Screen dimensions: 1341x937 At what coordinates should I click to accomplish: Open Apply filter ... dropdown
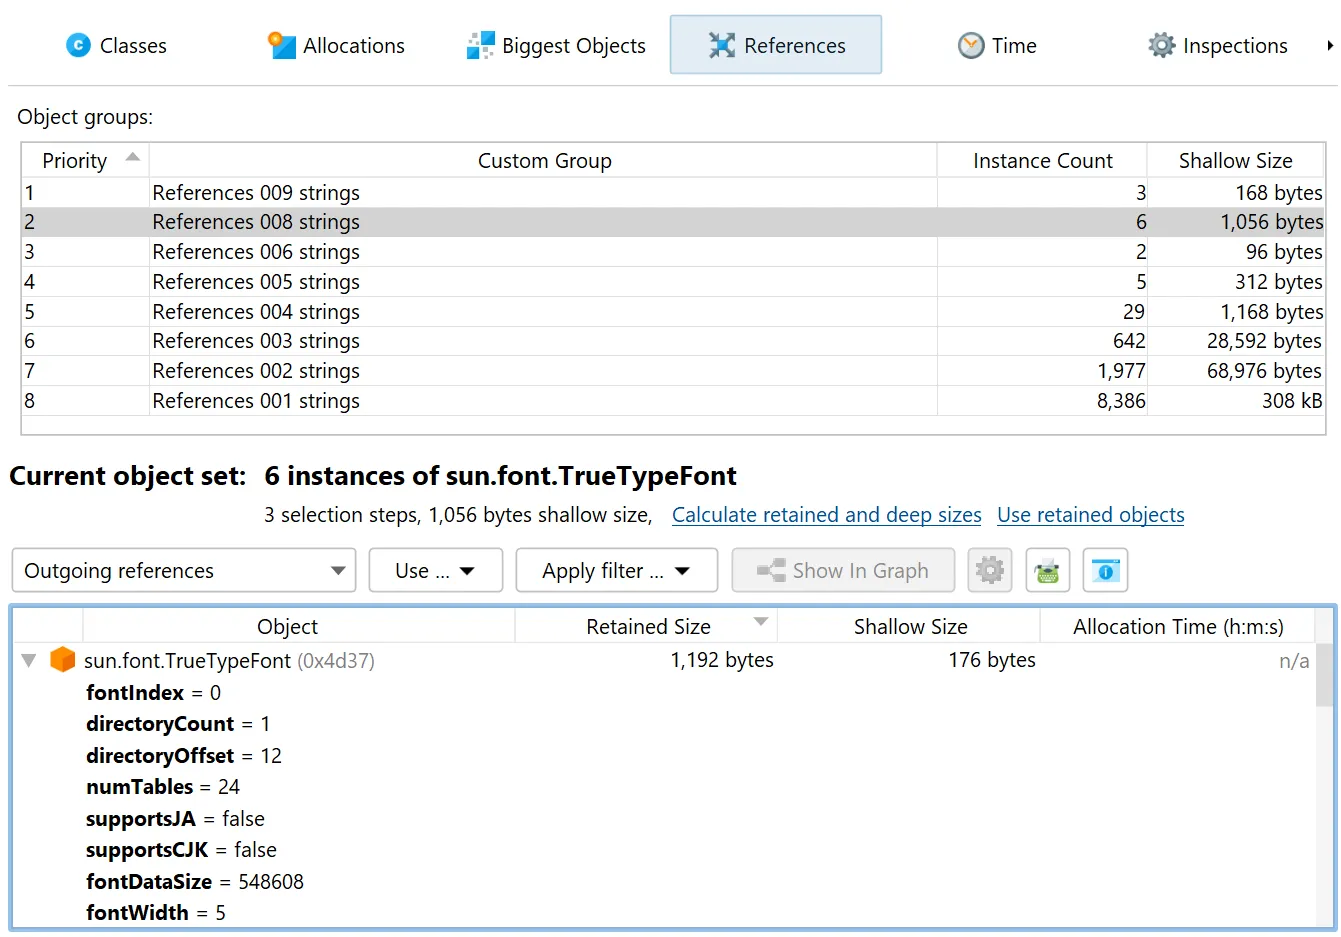[x=616, y=570]
